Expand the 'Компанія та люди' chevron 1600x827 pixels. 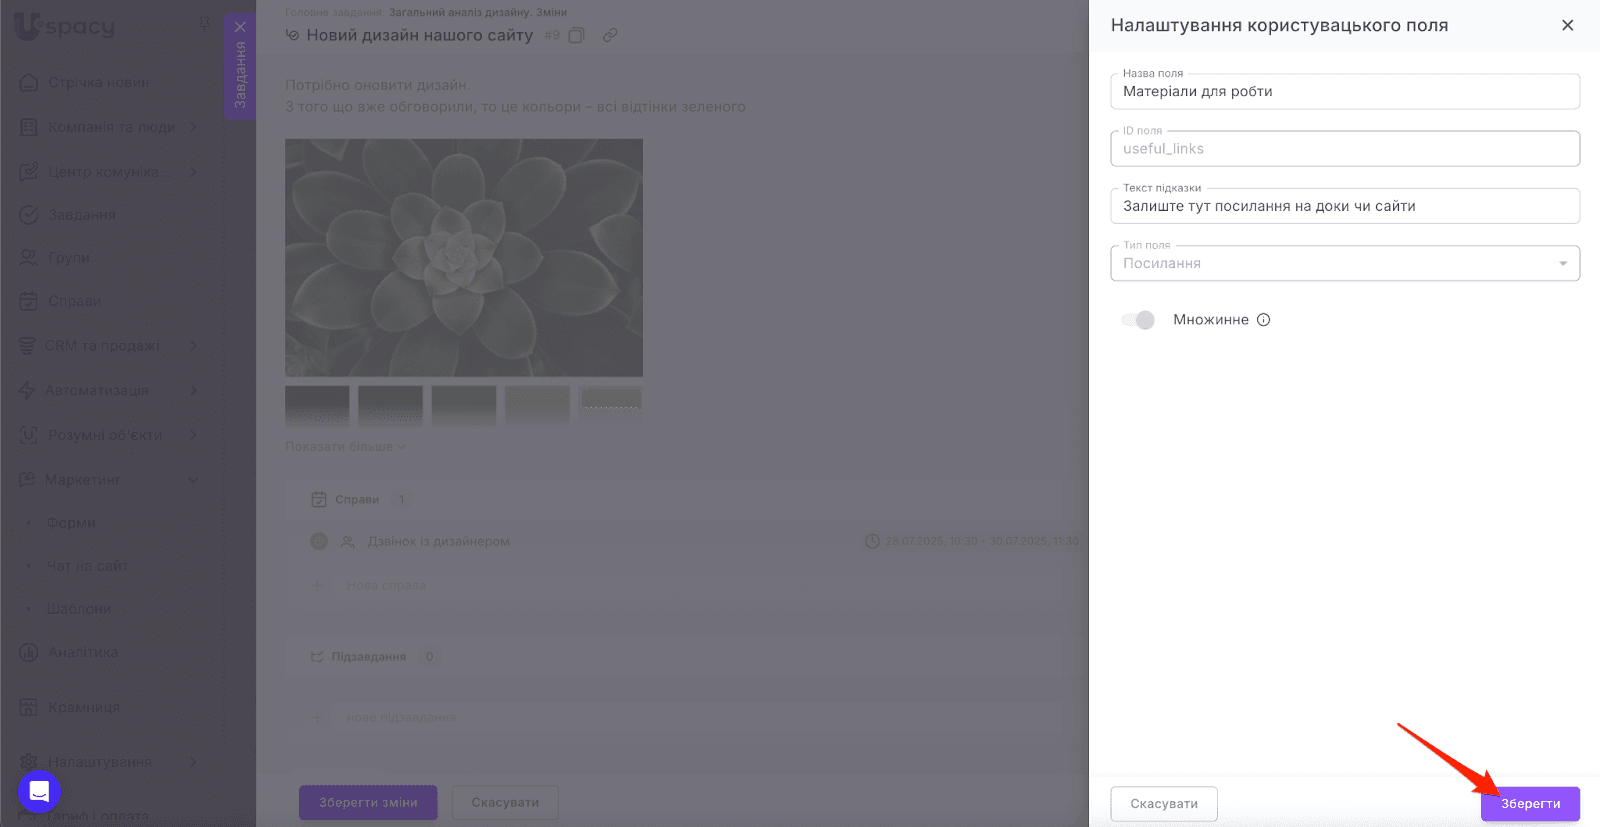193,127
